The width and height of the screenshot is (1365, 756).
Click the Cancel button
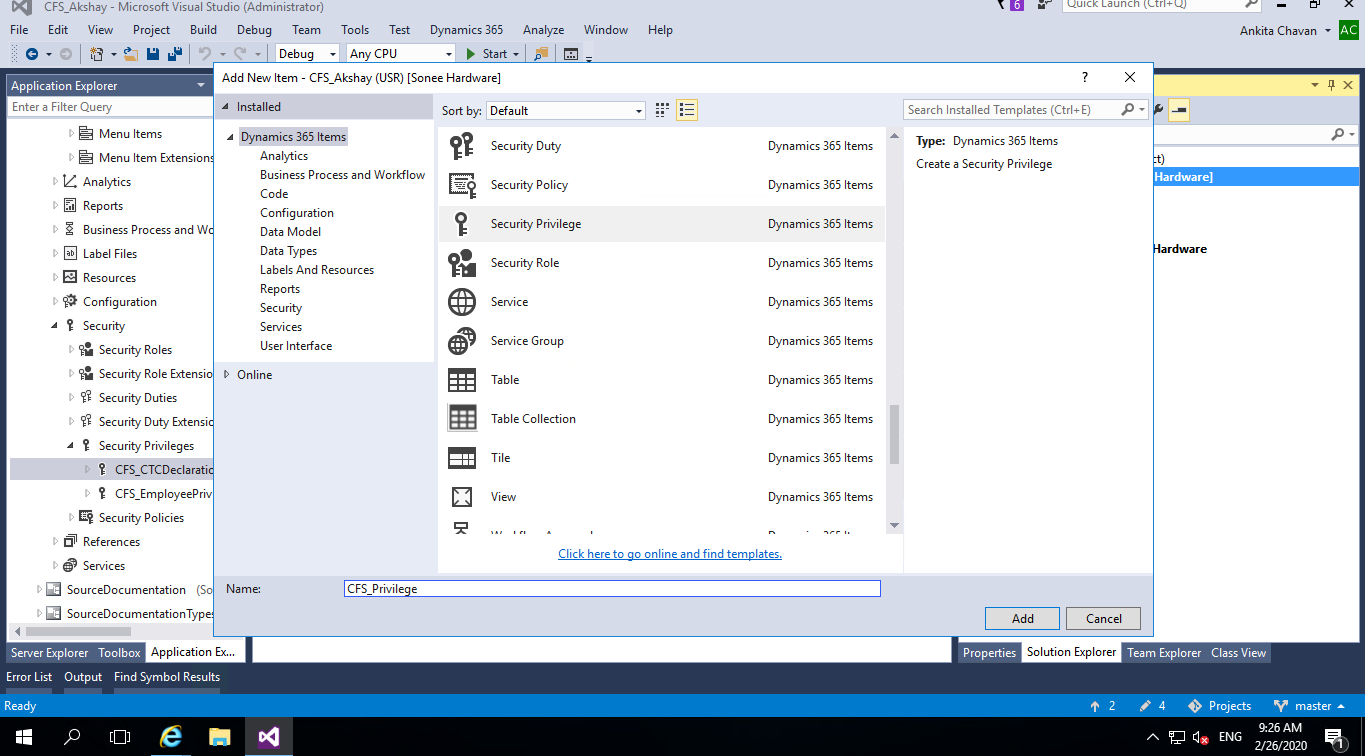tap(1104, 619)
